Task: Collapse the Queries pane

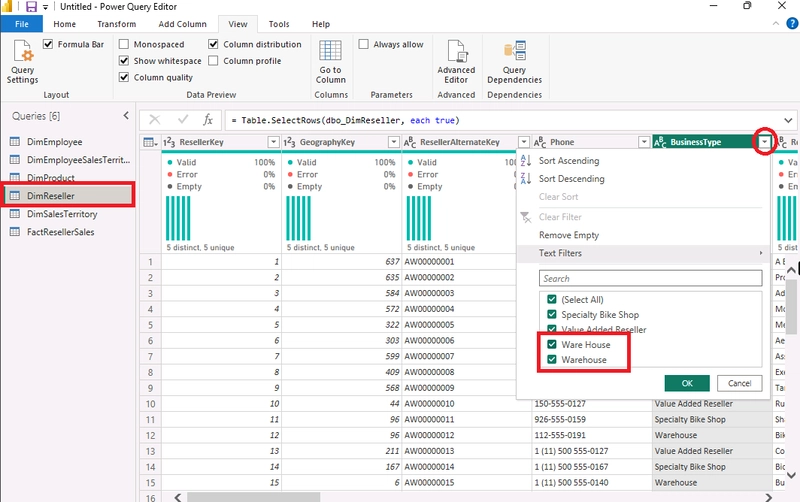Action: coord(126,116)
